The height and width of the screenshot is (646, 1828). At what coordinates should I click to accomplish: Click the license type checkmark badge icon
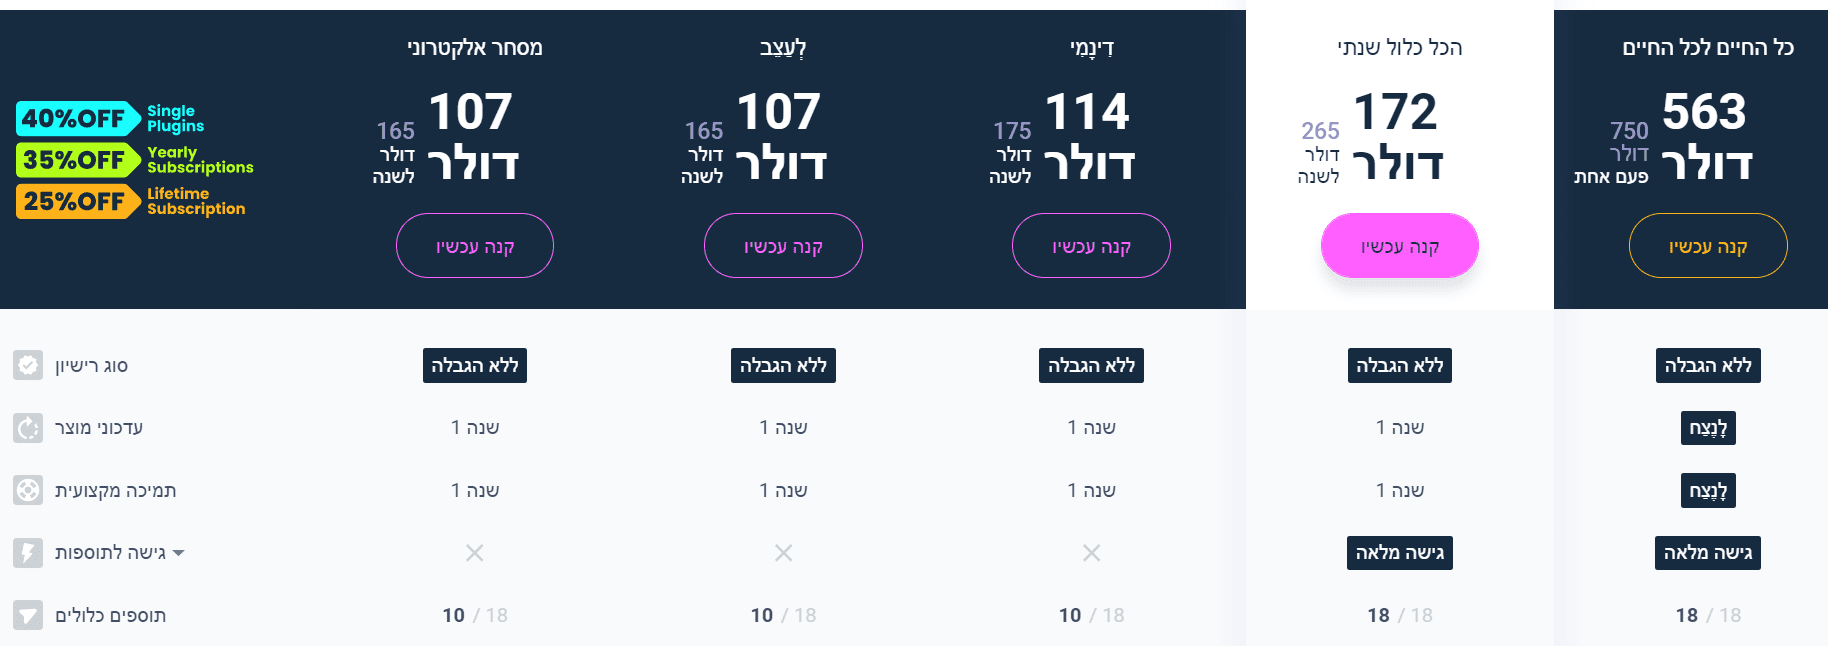[x=28, y=365]
